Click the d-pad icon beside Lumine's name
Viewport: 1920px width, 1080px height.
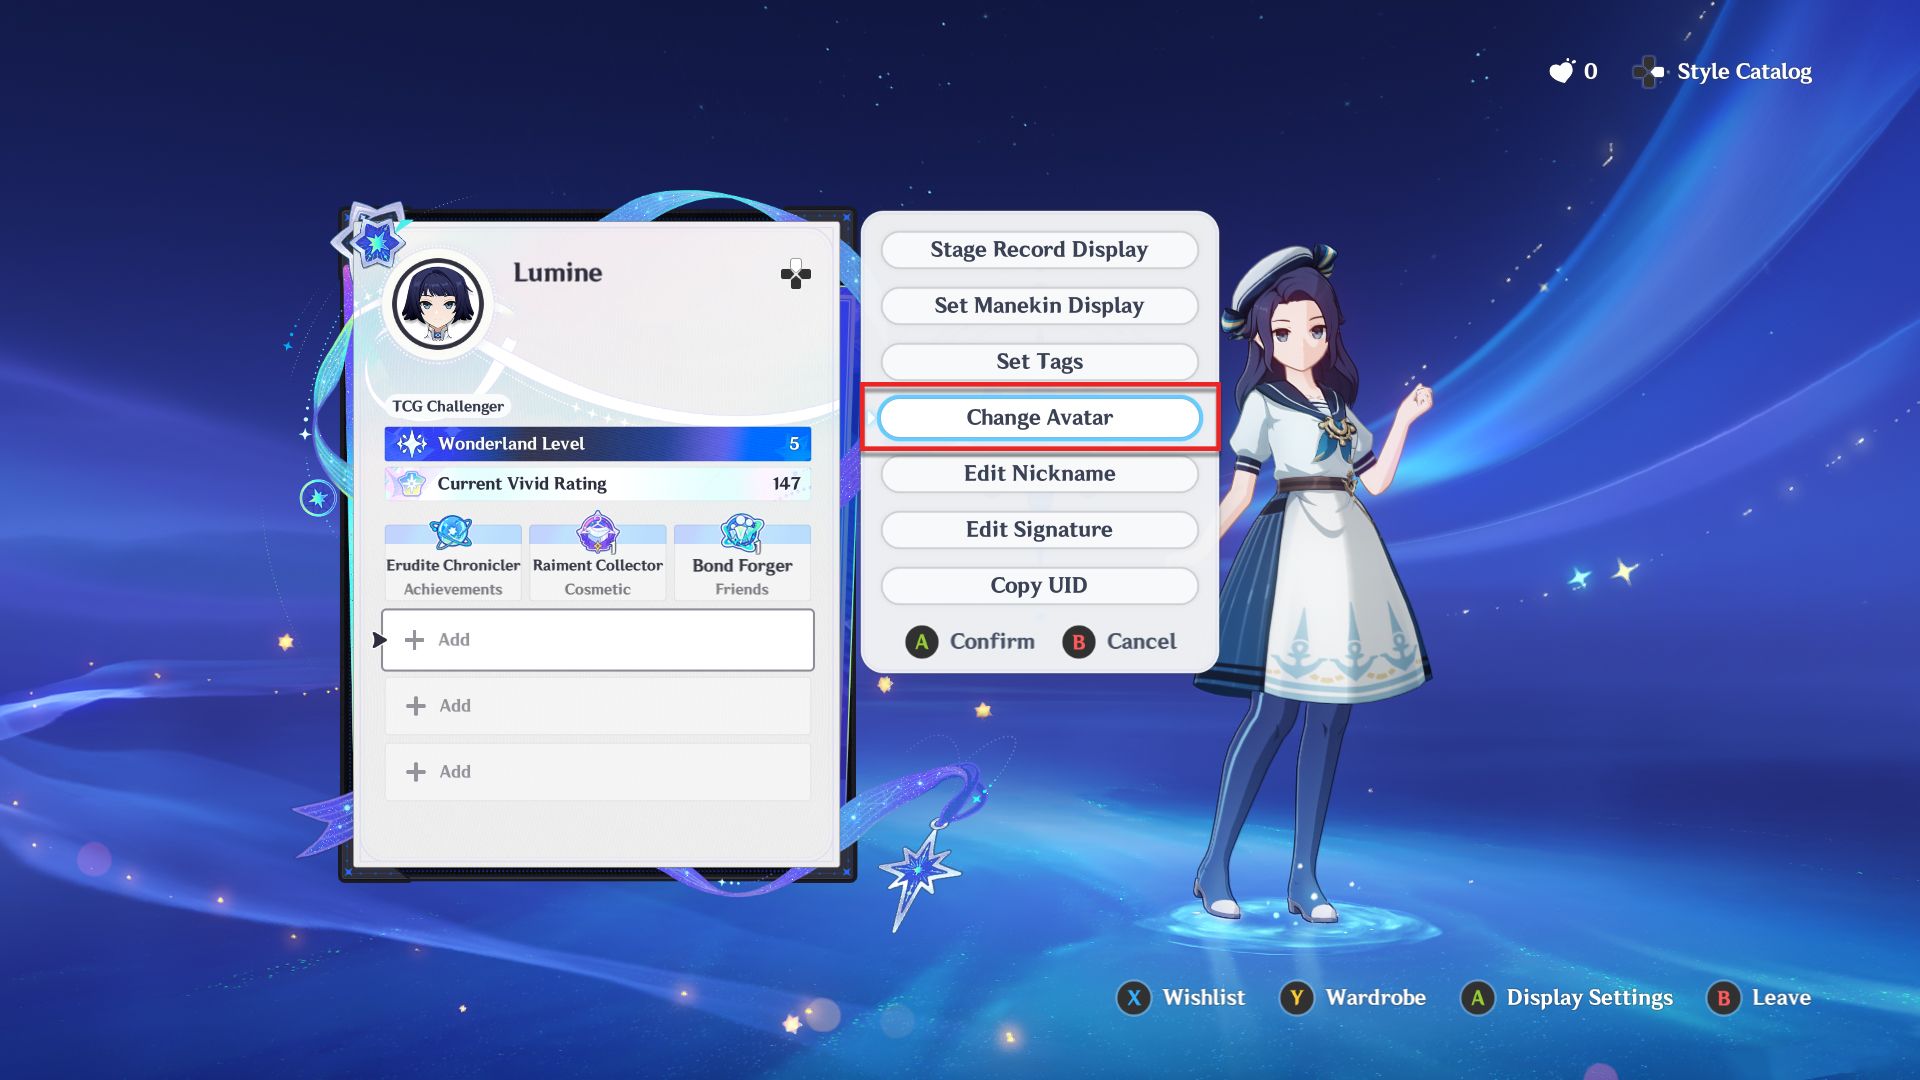point(795,274)
